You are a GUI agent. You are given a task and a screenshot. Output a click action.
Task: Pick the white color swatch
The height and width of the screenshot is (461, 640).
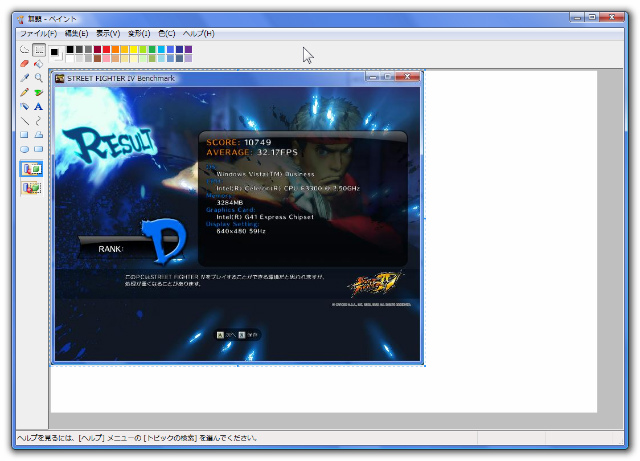coord(70,58)
